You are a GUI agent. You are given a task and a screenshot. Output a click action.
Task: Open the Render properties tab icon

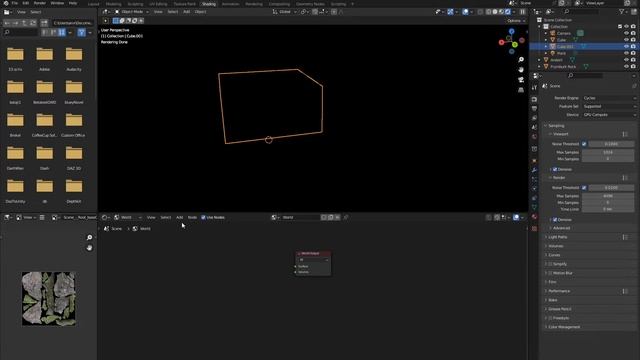(534, 99)
